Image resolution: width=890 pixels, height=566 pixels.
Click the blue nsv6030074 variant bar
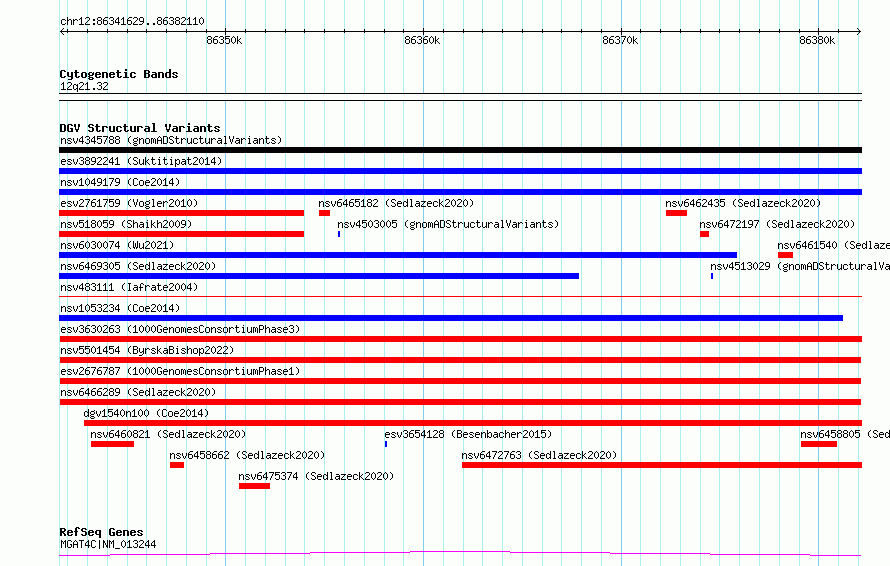coord(398,255)
